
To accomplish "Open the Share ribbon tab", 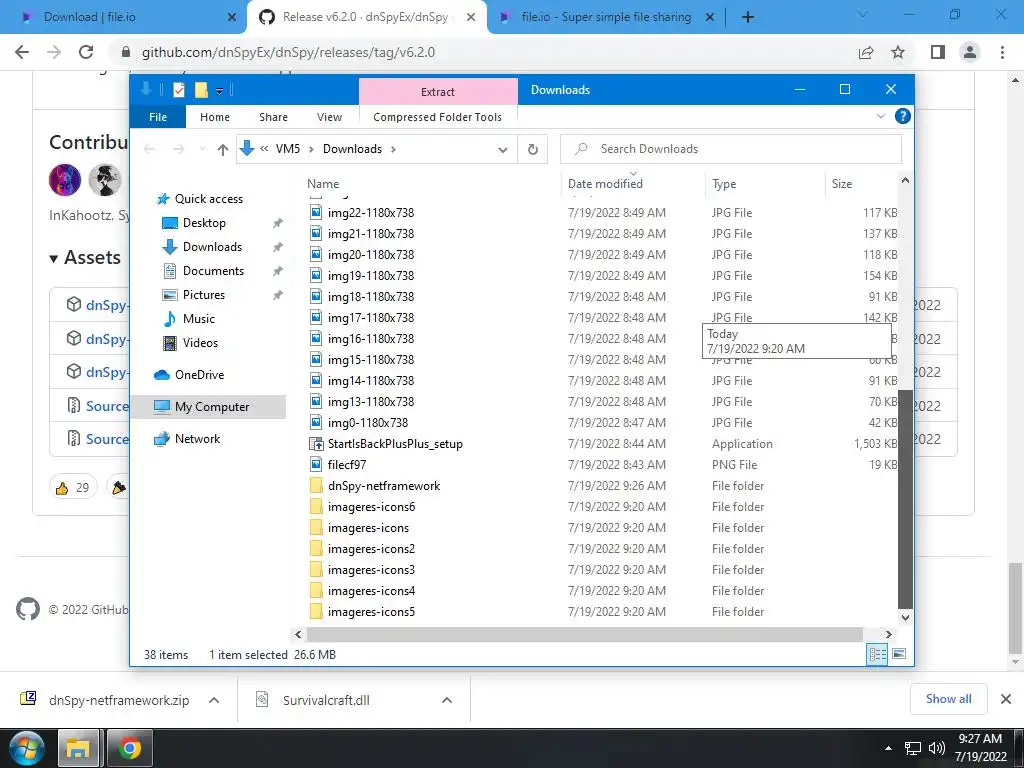I will point(273,117).
